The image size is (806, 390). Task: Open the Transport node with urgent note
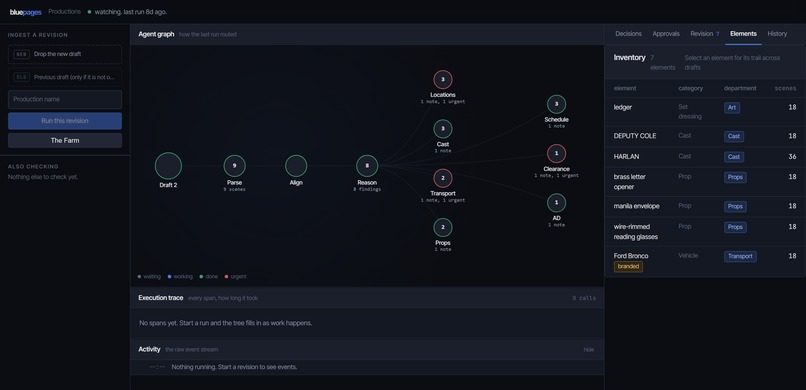pyautogui.click(x=443, y=178)
